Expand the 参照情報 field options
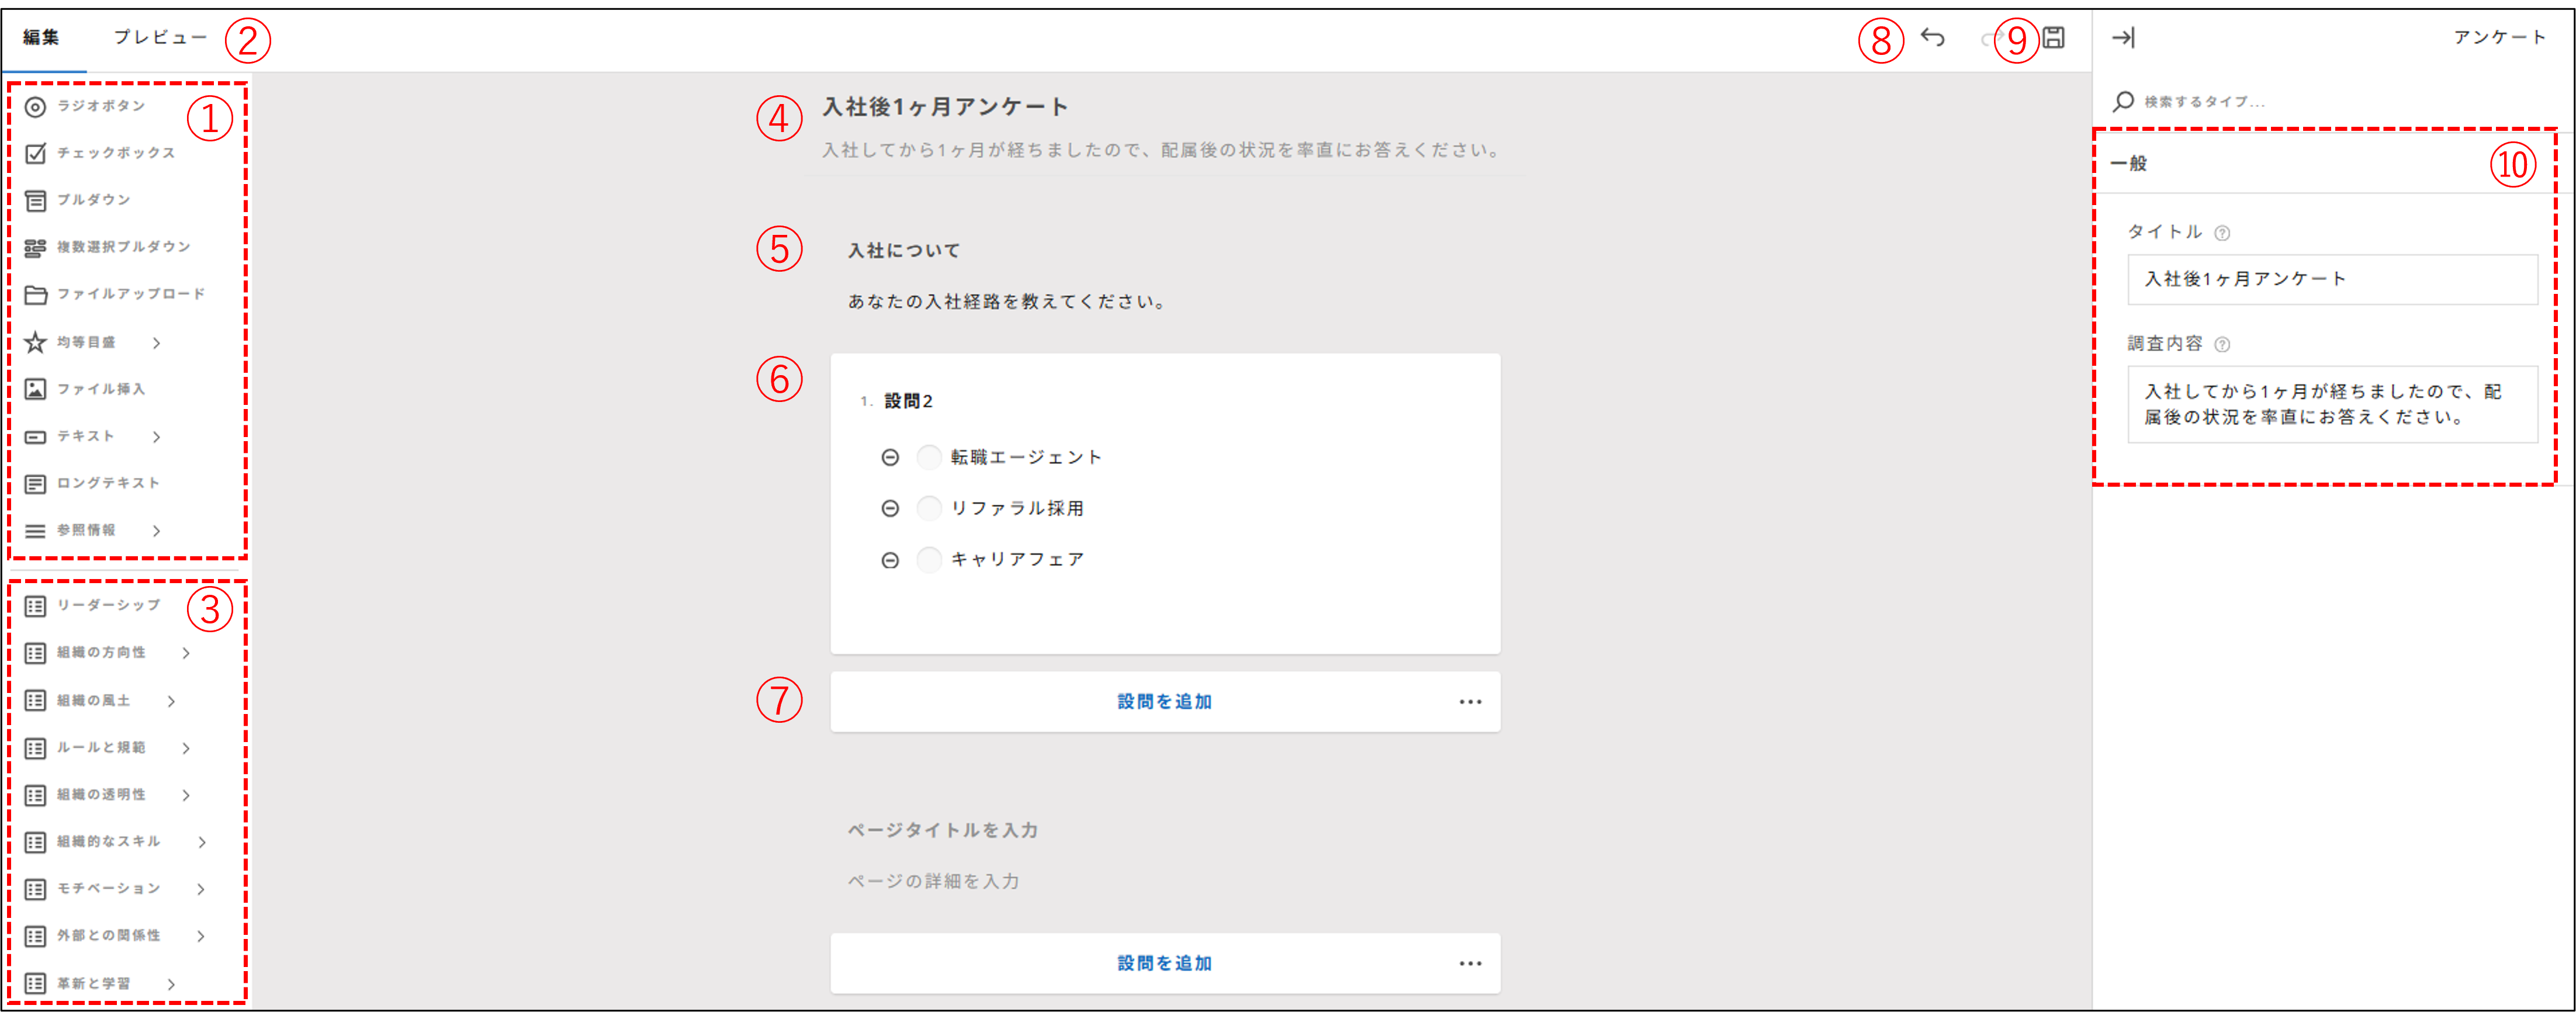This screenshot has height=1012, width=2576. [157, 531]
